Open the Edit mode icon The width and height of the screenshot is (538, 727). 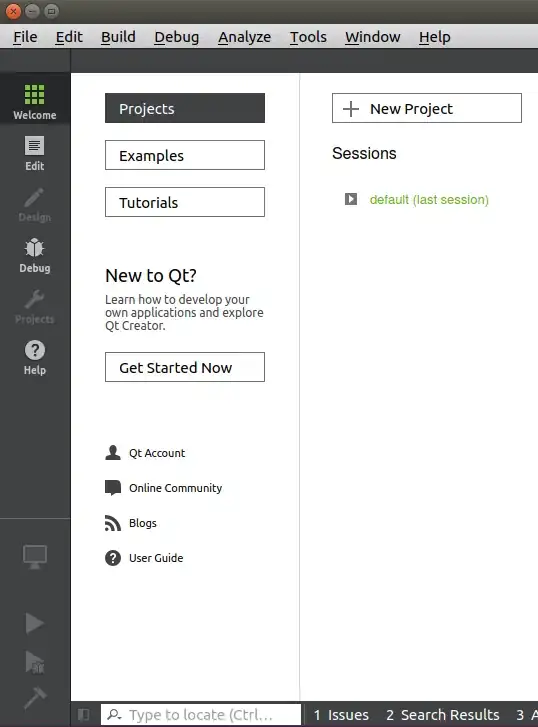click(x=35, y=153)
